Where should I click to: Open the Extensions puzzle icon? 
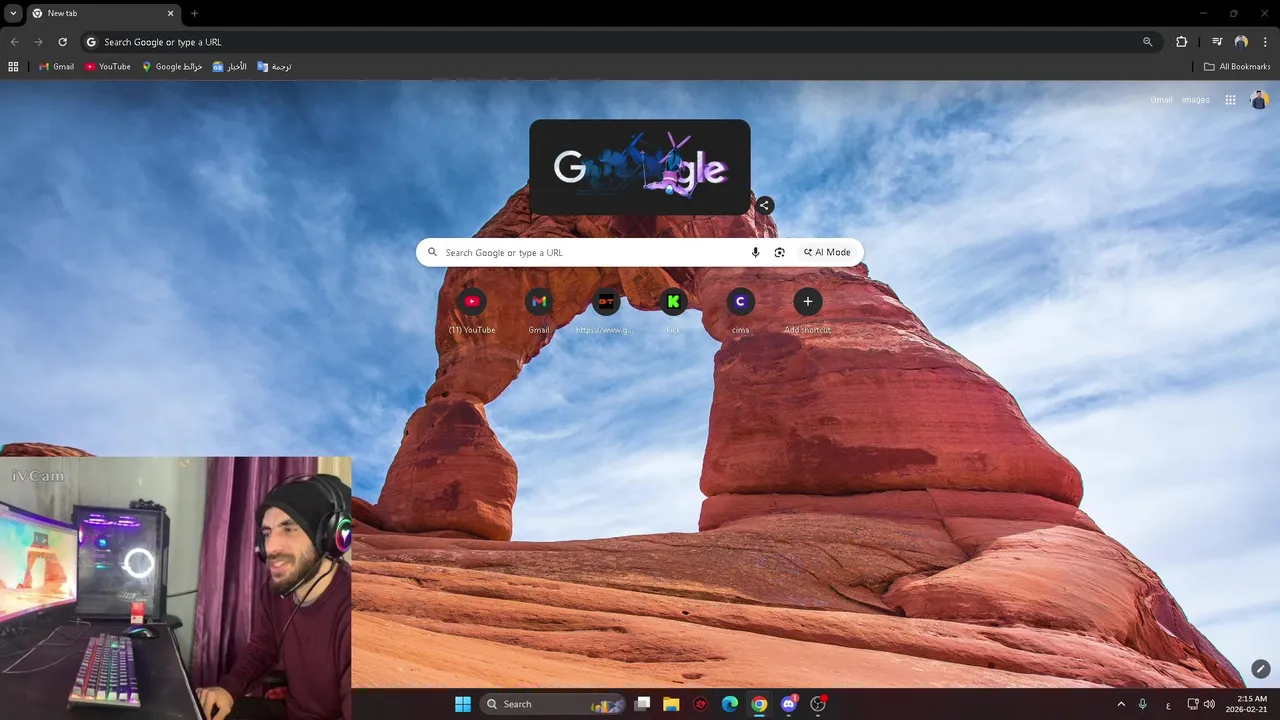(1181, 42)
